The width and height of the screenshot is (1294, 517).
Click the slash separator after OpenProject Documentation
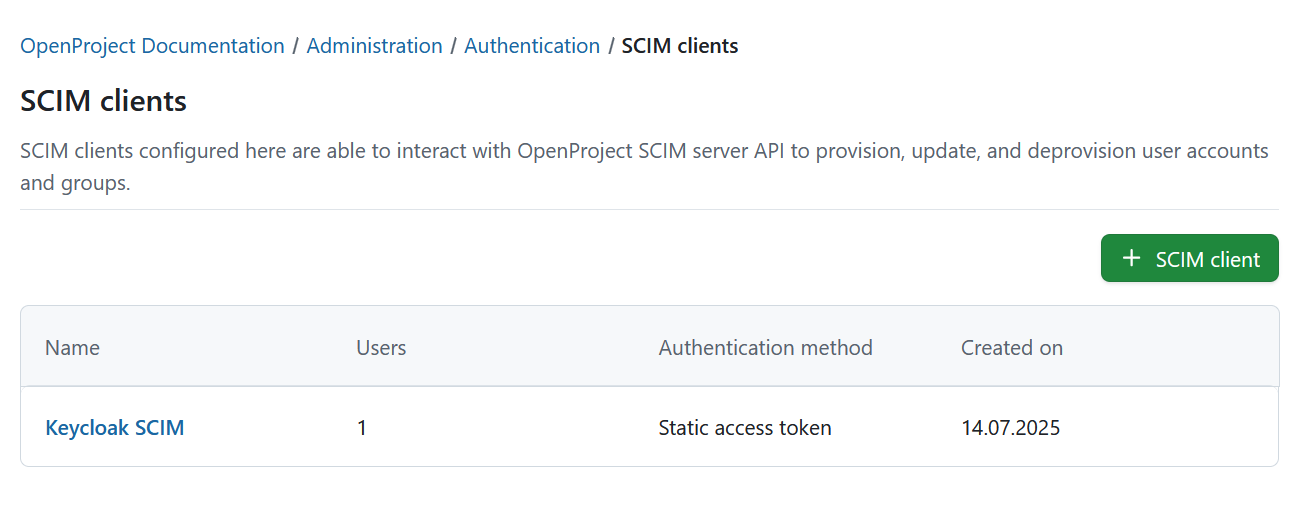(296, 46)
